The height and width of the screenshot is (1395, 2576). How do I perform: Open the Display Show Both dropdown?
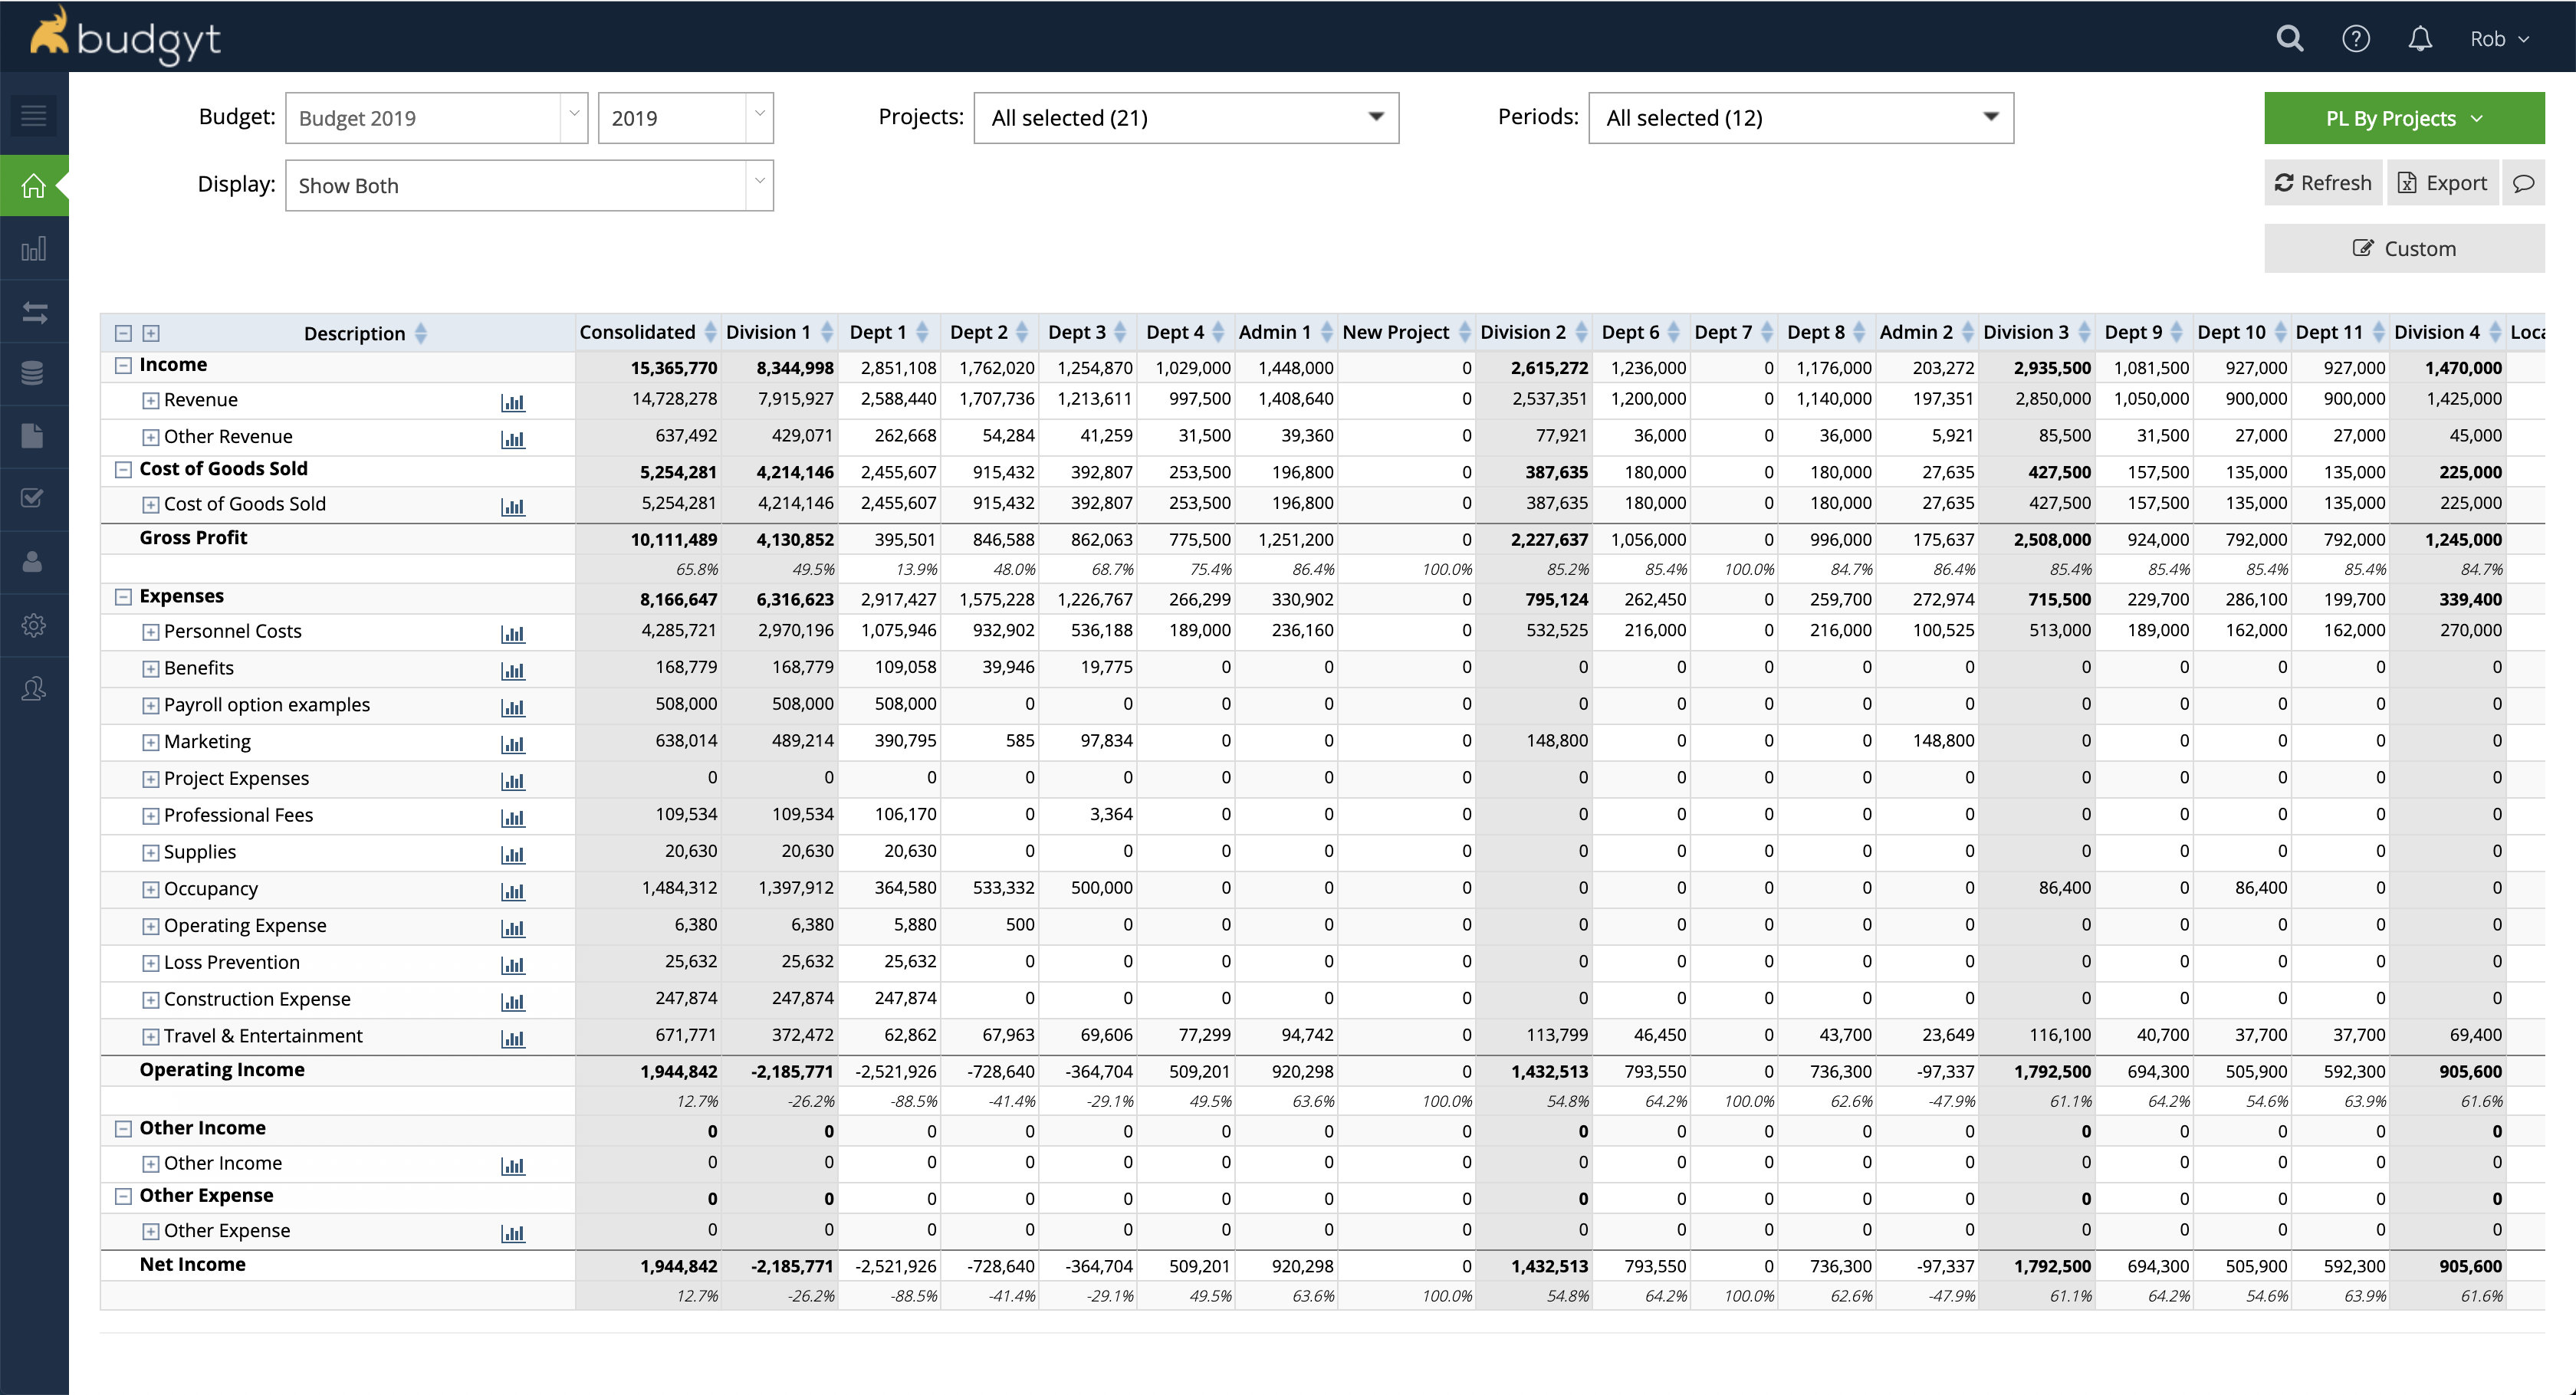(529, 186)
